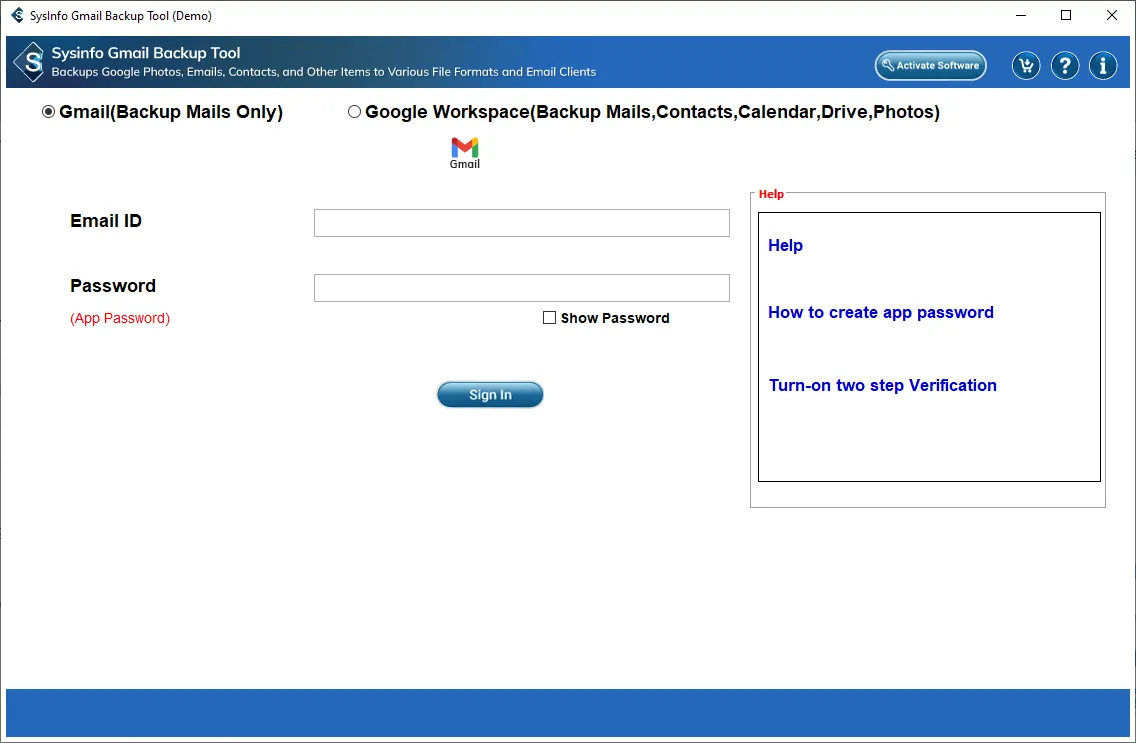The width and height of the screenshot is (1136, 743).
Task: Minimize the SysInfo Gmail Backup window
Action: pyautogui.click(x=1021, y=15)
